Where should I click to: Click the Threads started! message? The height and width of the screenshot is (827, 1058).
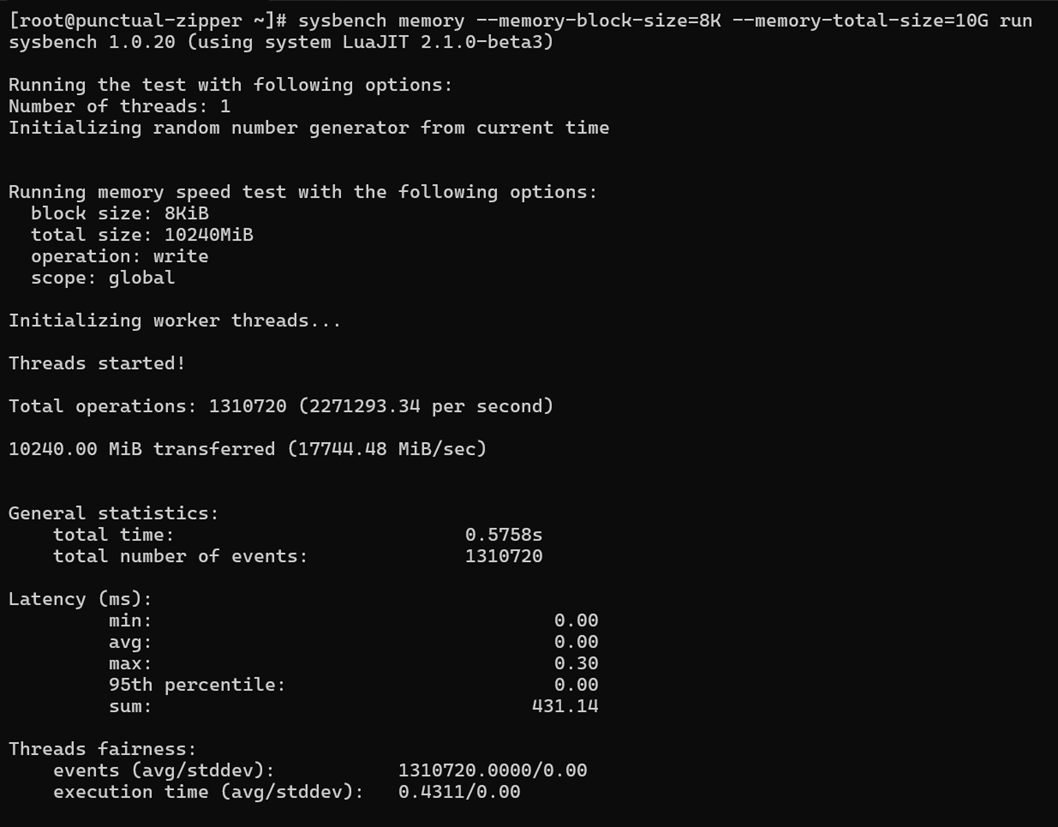97,364
